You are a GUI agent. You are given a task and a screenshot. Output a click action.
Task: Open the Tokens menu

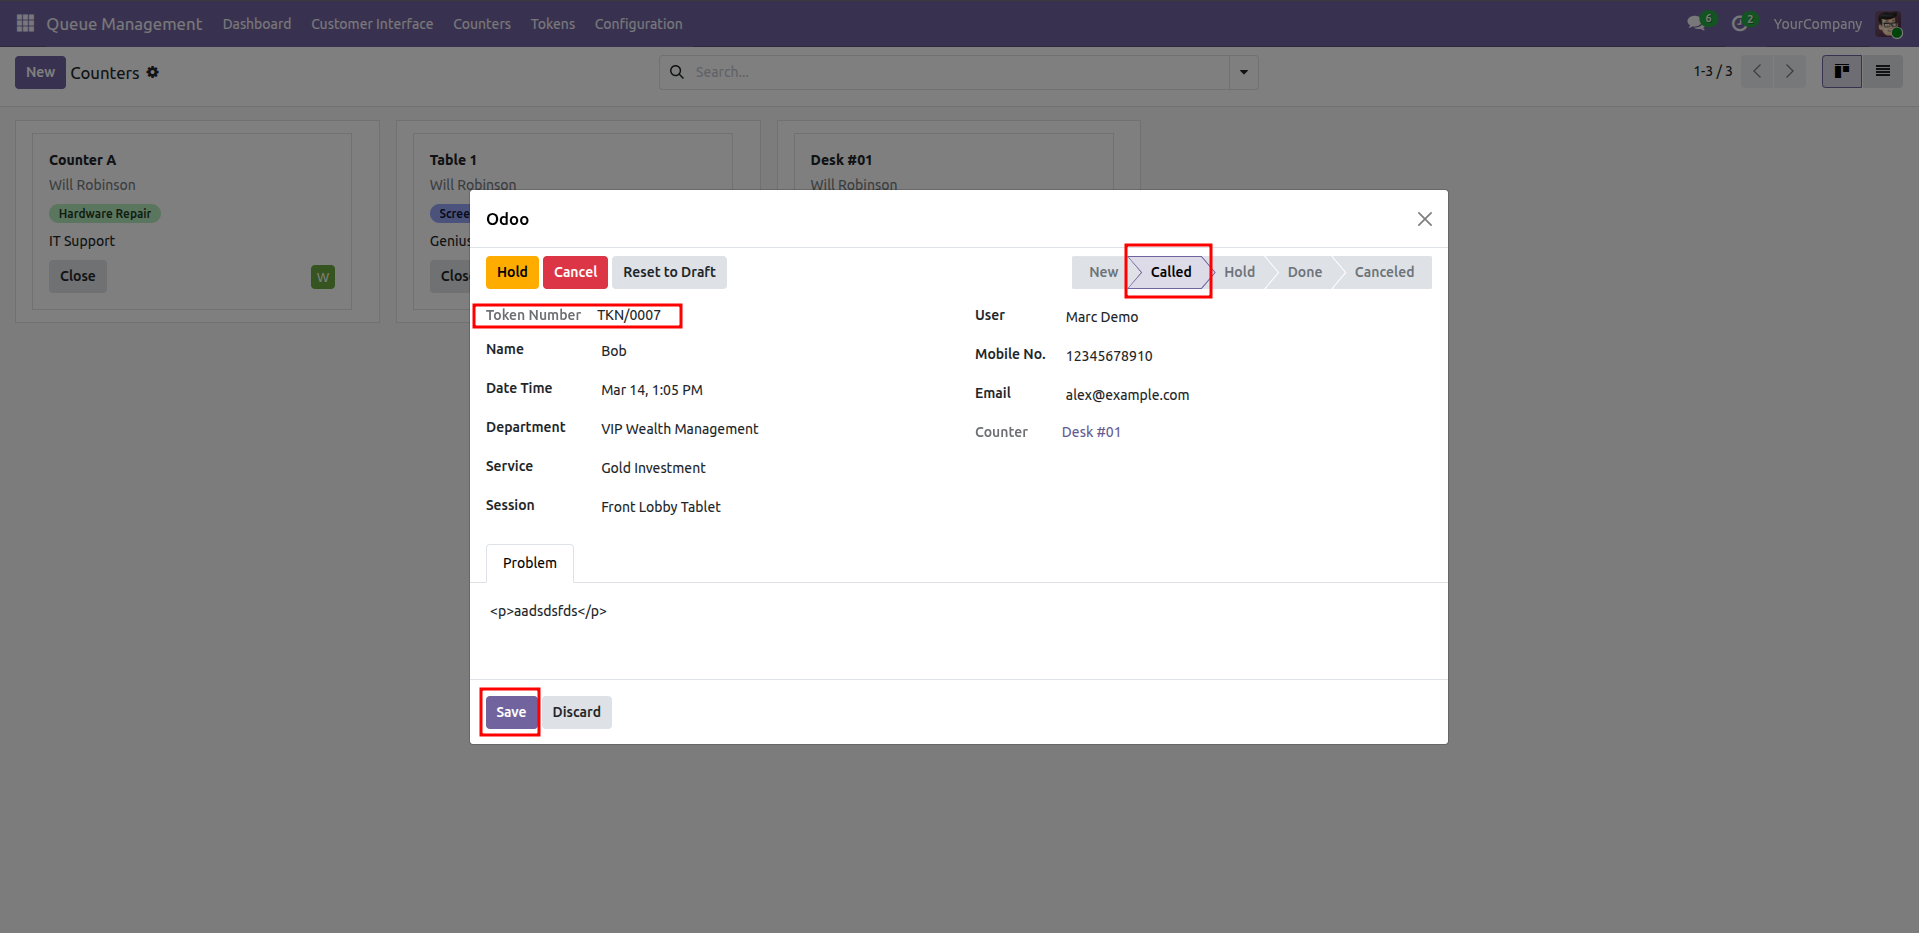(x=552, y=24)
